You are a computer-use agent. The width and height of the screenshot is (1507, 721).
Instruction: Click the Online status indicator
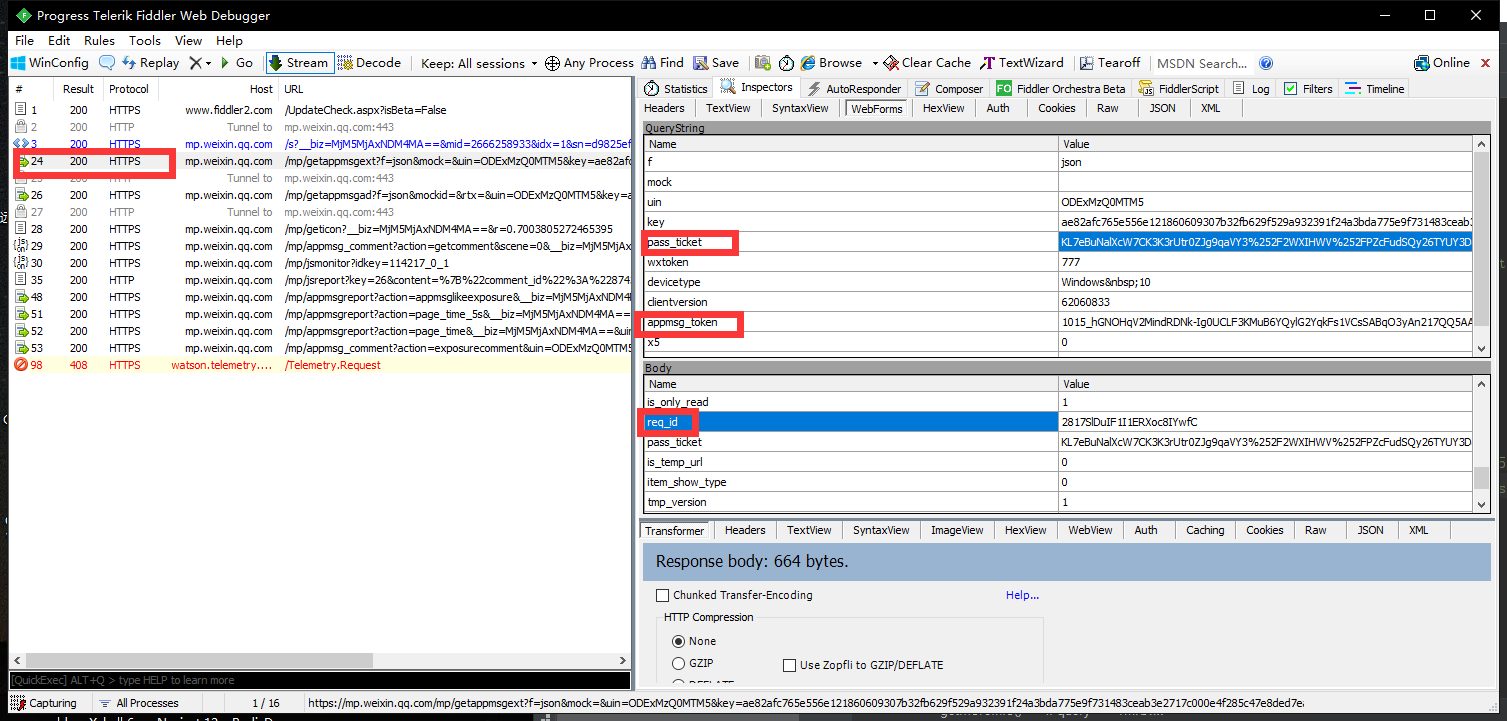1442,63
